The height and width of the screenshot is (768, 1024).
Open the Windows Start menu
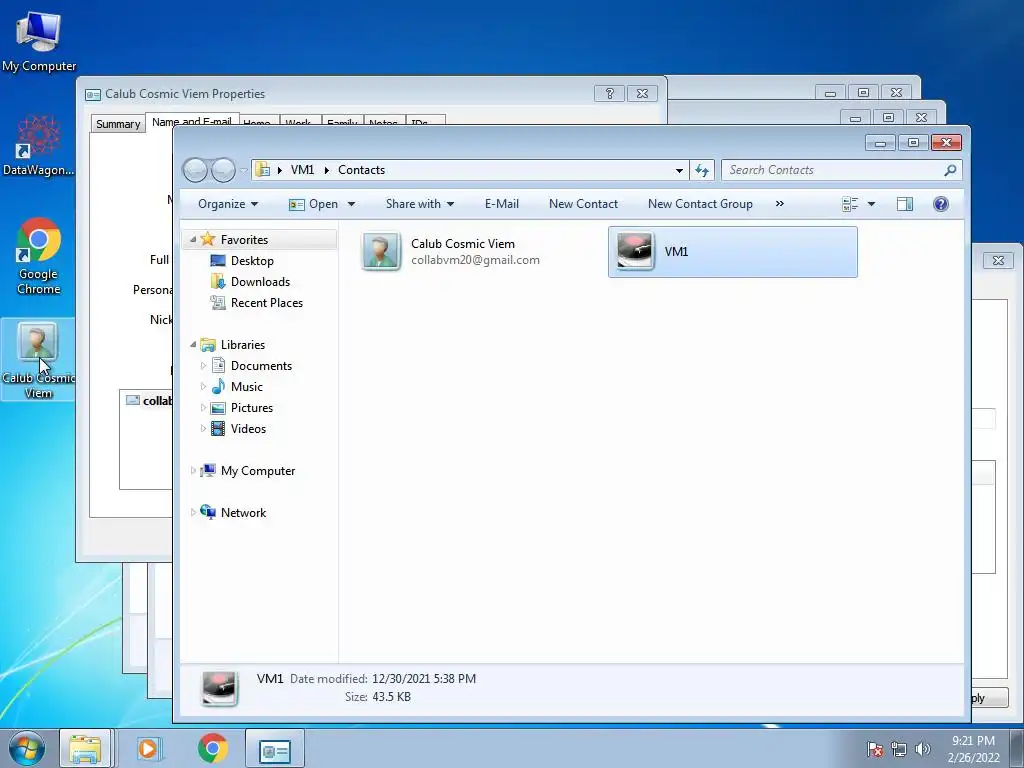click(26, 748)
